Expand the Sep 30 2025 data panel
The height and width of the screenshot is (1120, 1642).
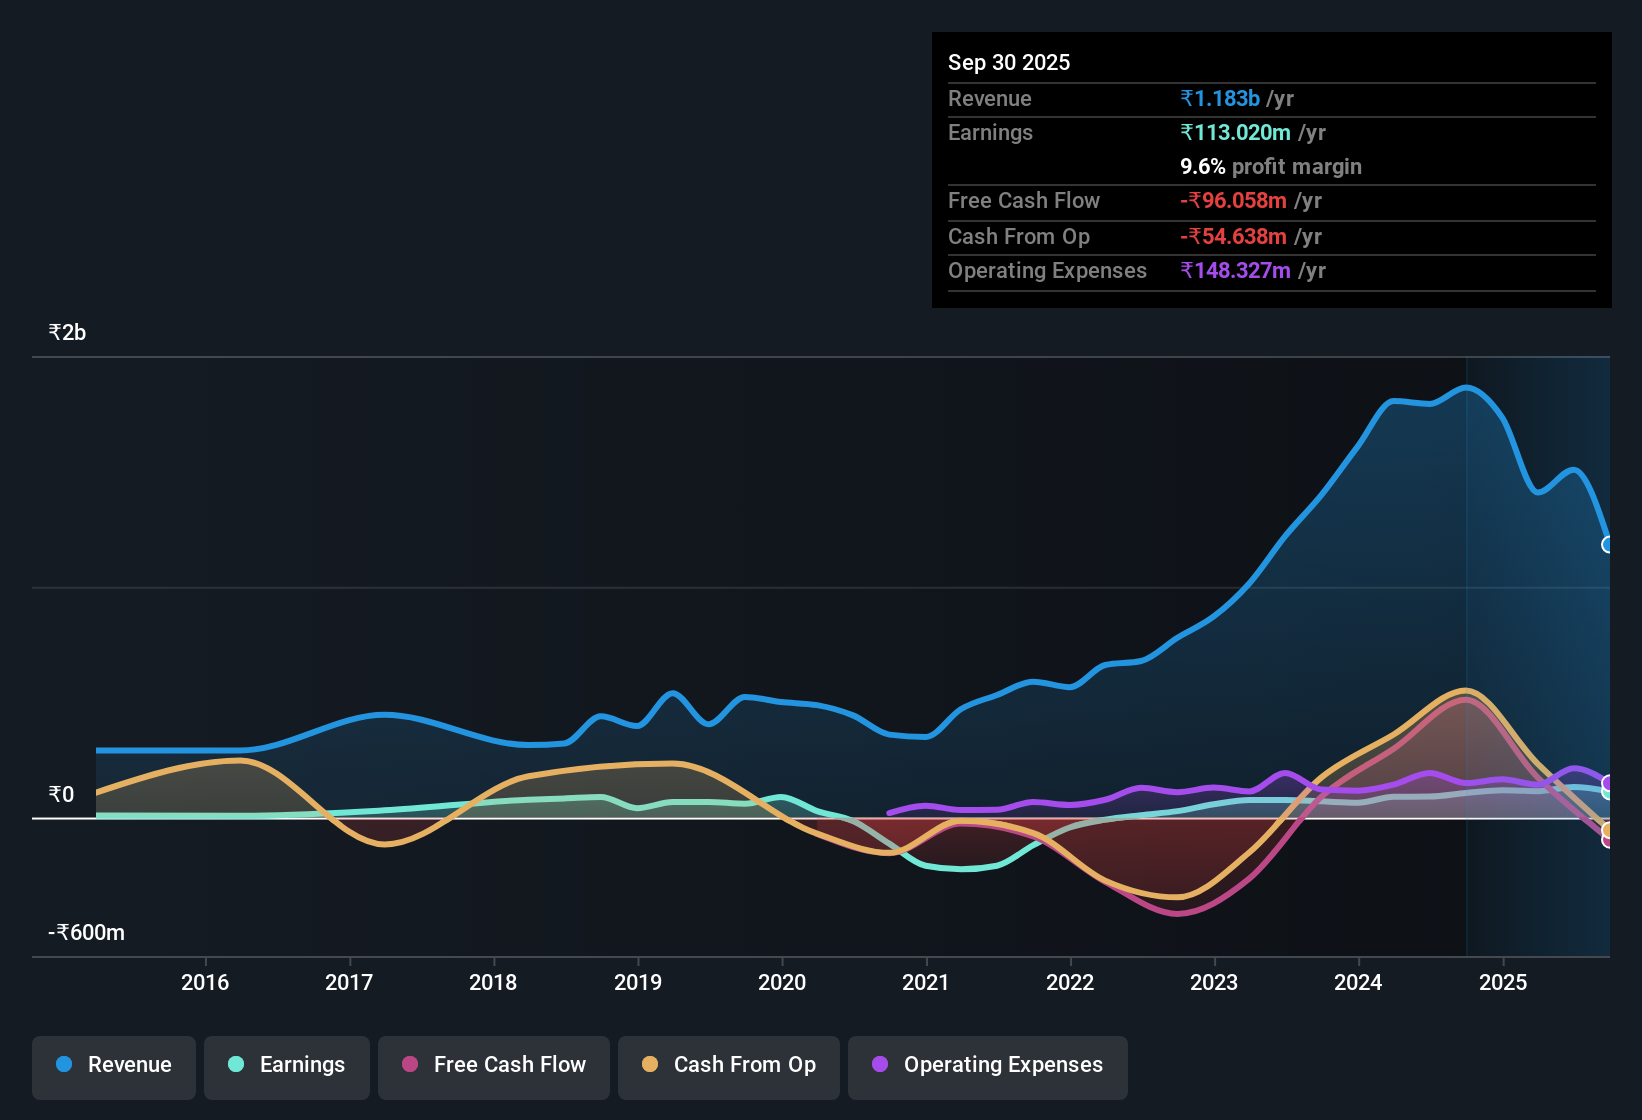coord(1009,62)
